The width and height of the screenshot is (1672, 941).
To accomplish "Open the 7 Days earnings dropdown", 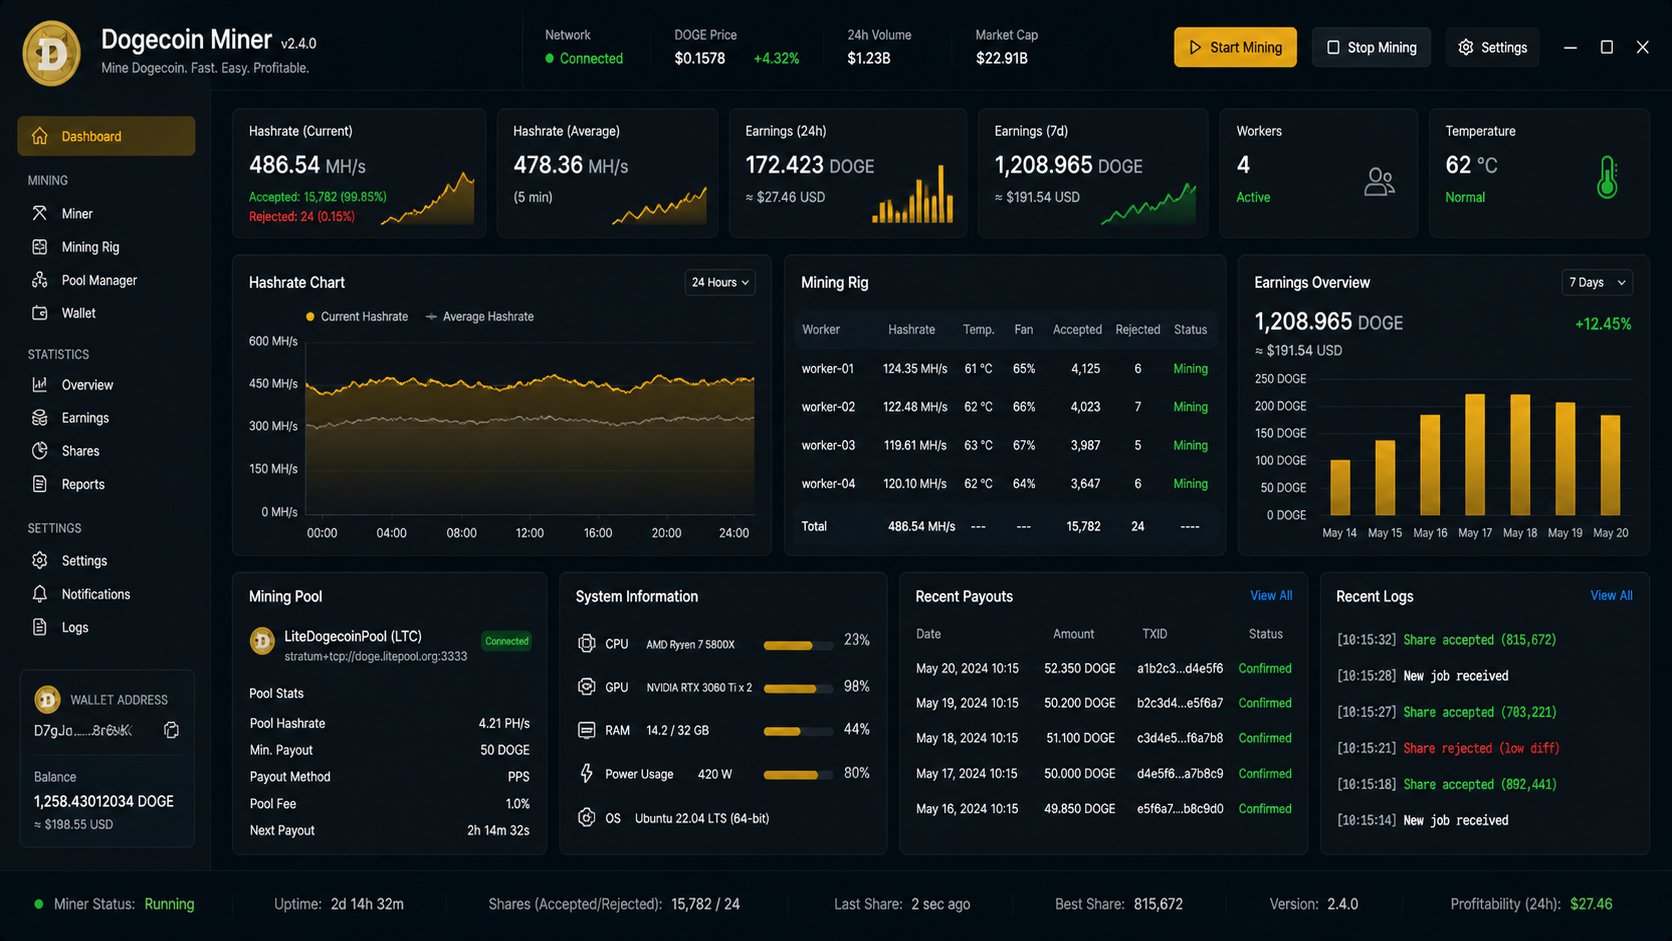I will [1597, 283].
